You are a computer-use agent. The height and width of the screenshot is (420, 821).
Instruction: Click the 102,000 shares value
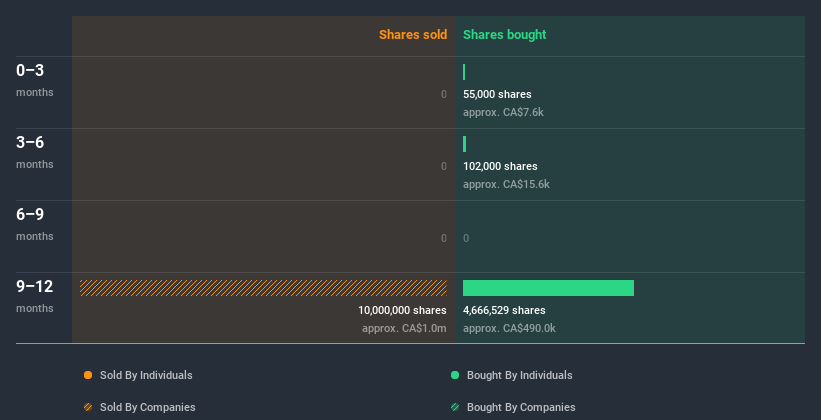[500, 167]
